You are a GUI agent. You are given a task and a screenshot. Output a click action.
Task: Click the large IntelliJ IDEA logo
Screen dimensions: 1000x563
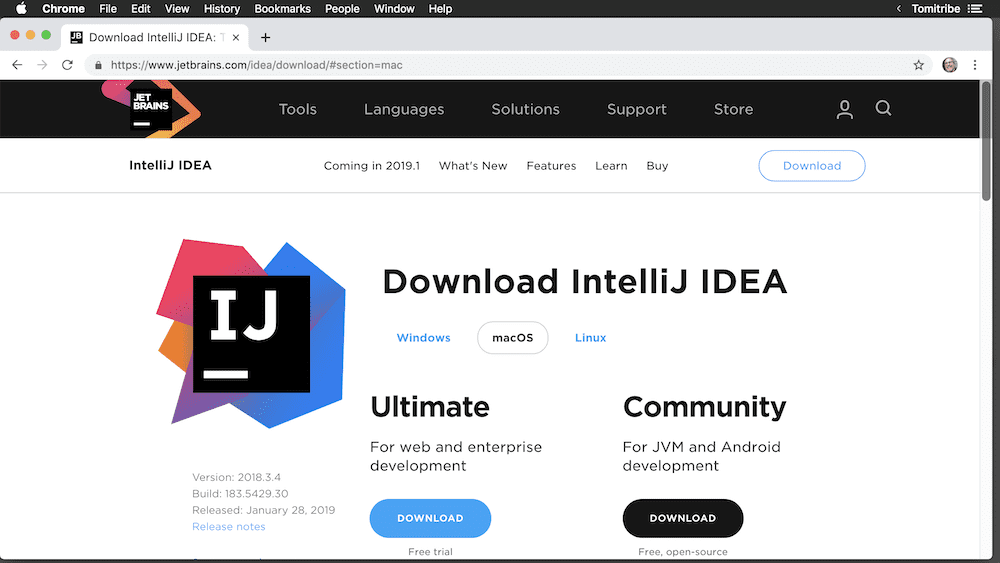pos(251,333)
